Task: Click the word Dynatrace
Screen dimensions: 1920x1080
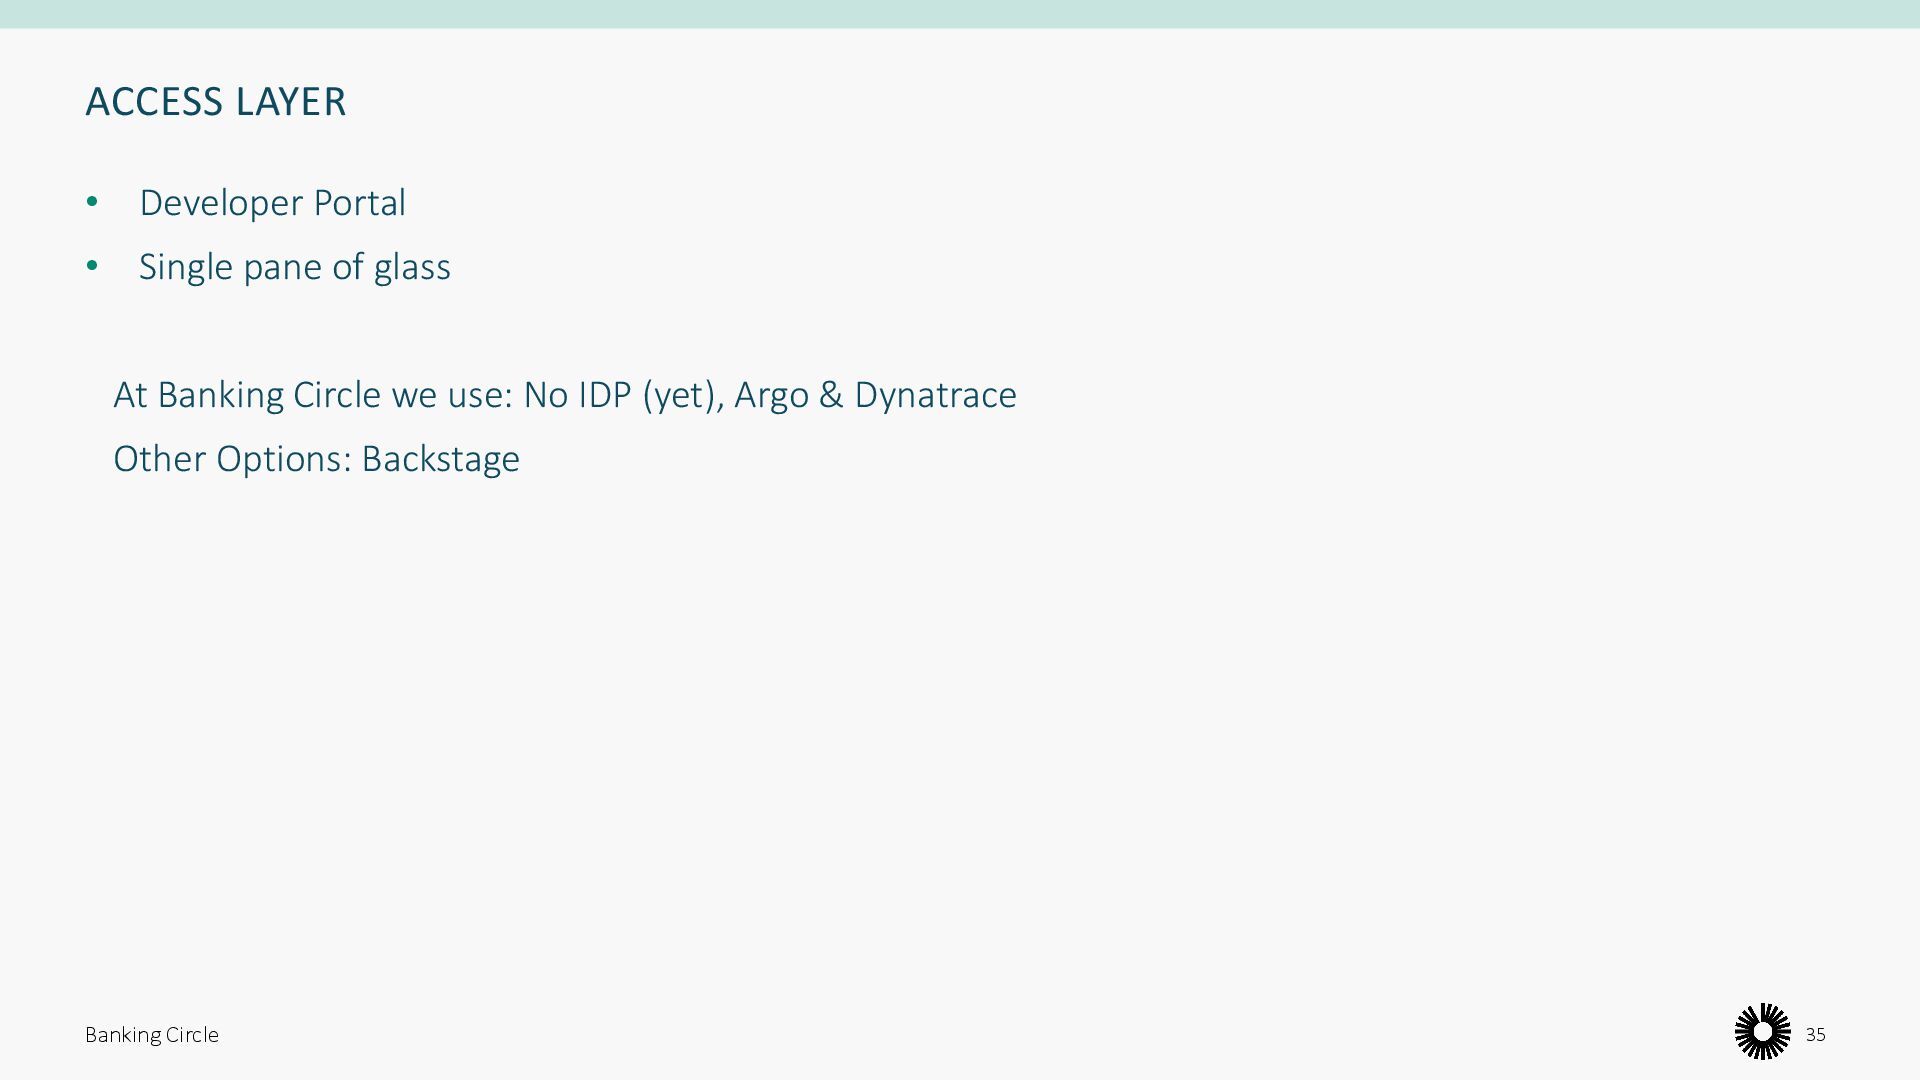Action: coord(935,395)
